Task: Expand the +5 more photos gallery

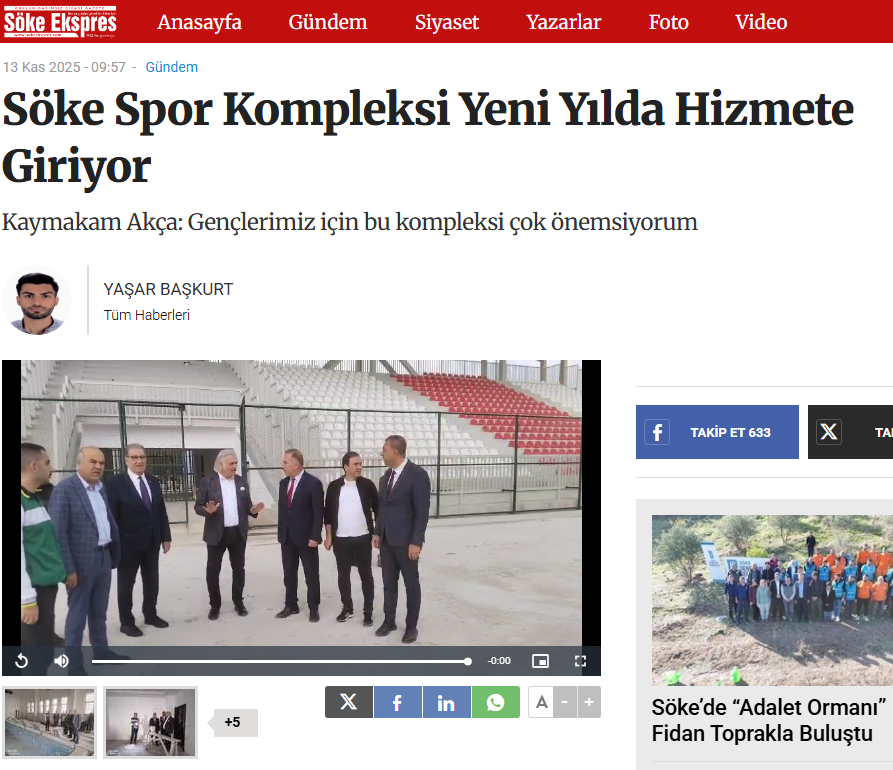Action: click(235, 722)
